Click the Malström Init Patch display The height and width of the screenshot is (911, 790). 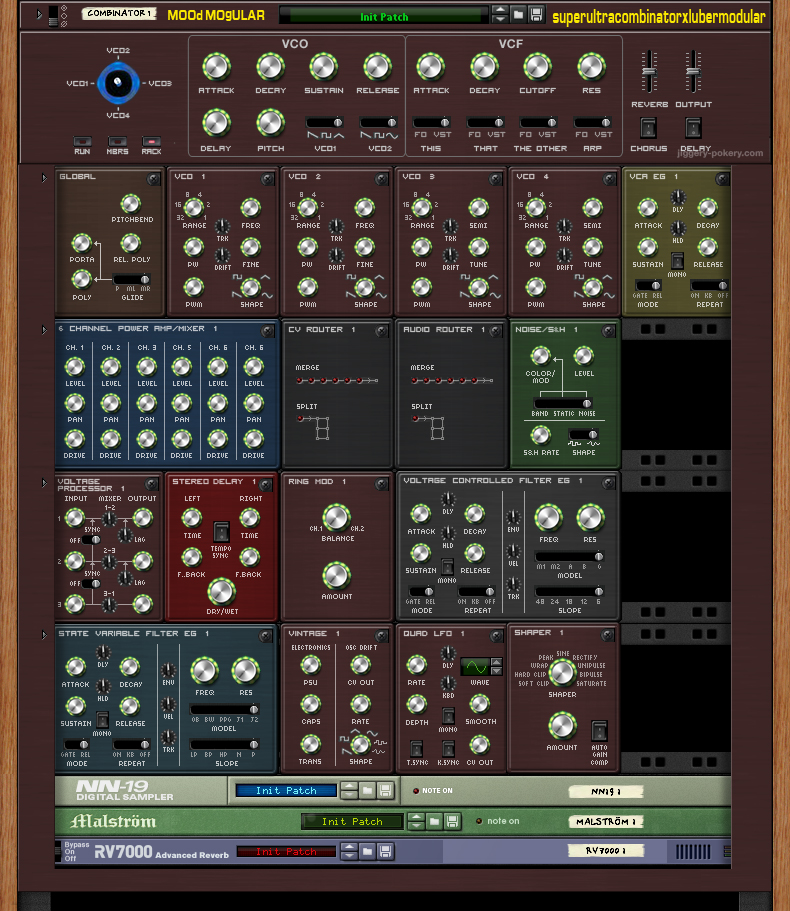point(352,822)
